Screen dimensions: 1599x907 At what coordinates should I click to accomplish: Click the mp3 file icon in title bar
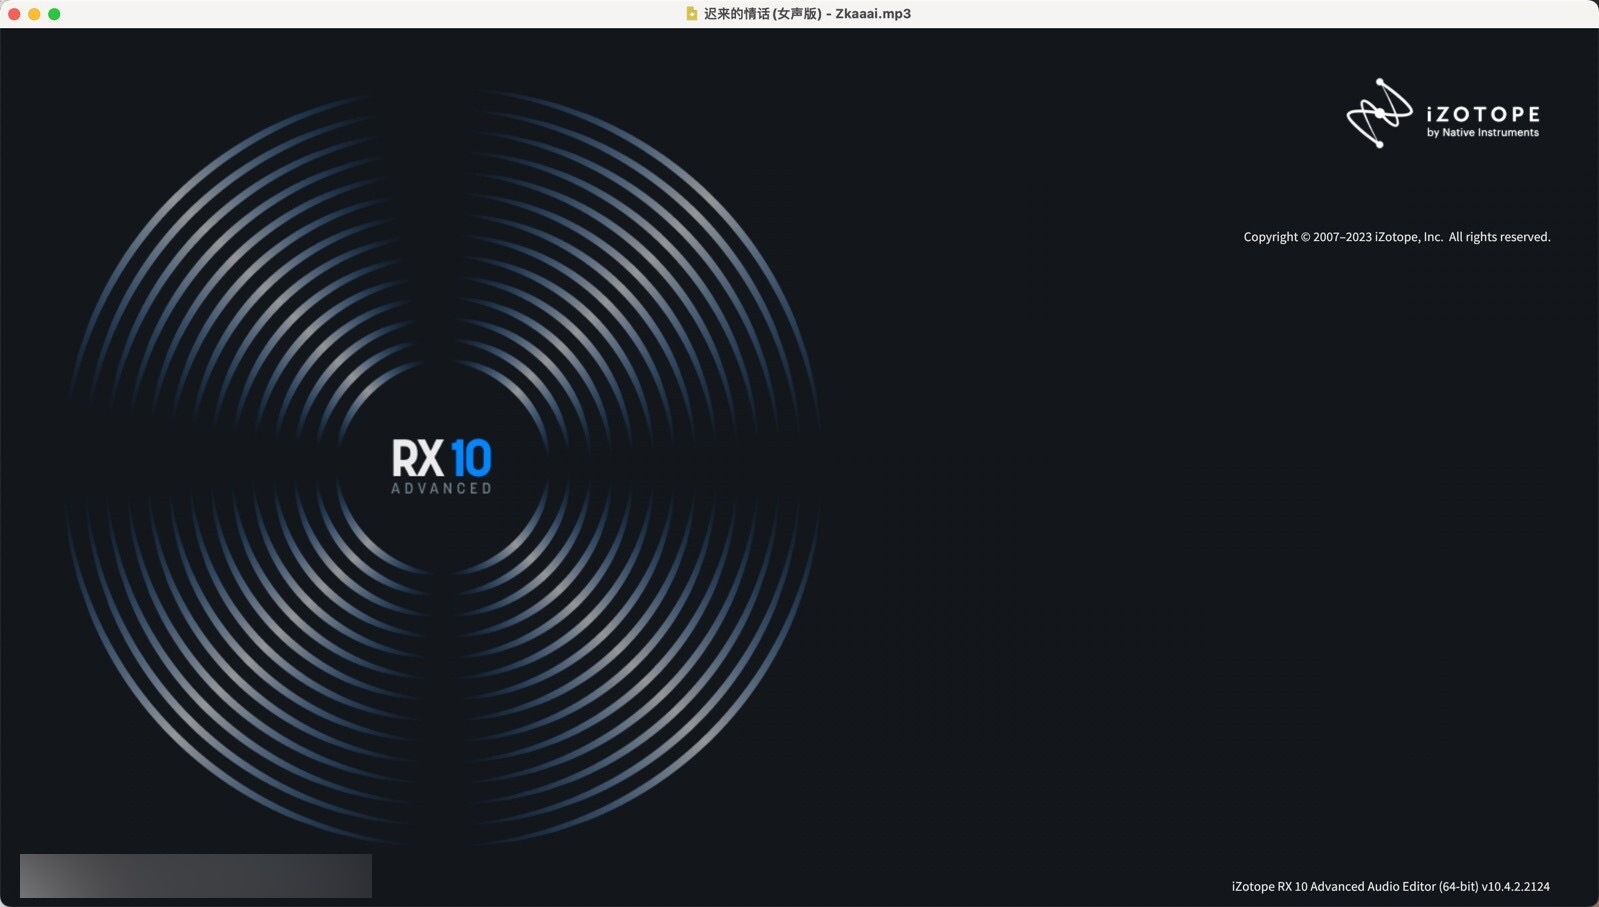tap(691, 14)
